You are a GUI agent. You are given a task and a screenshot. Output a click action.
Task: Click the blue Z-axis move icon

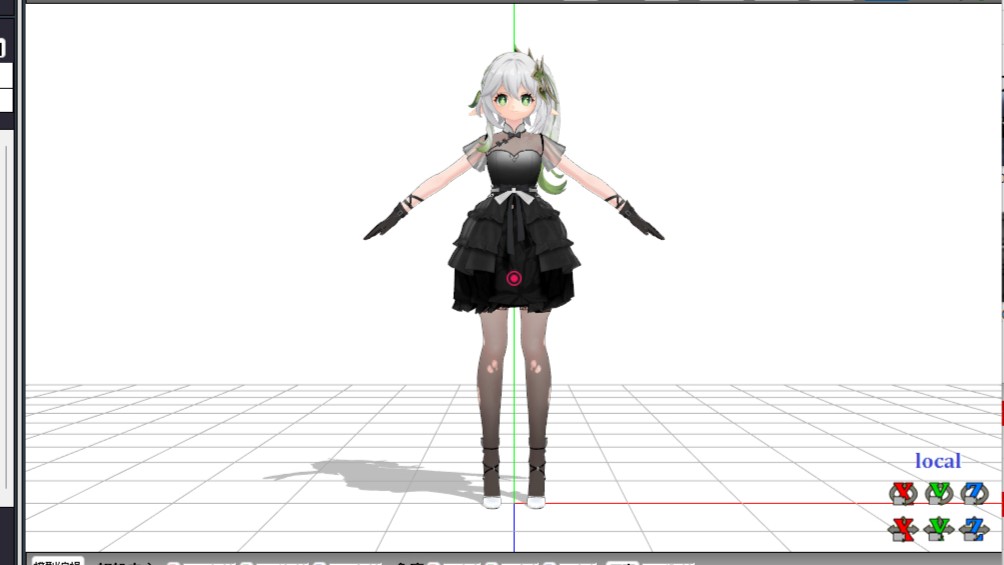click(x=974, y=528)
